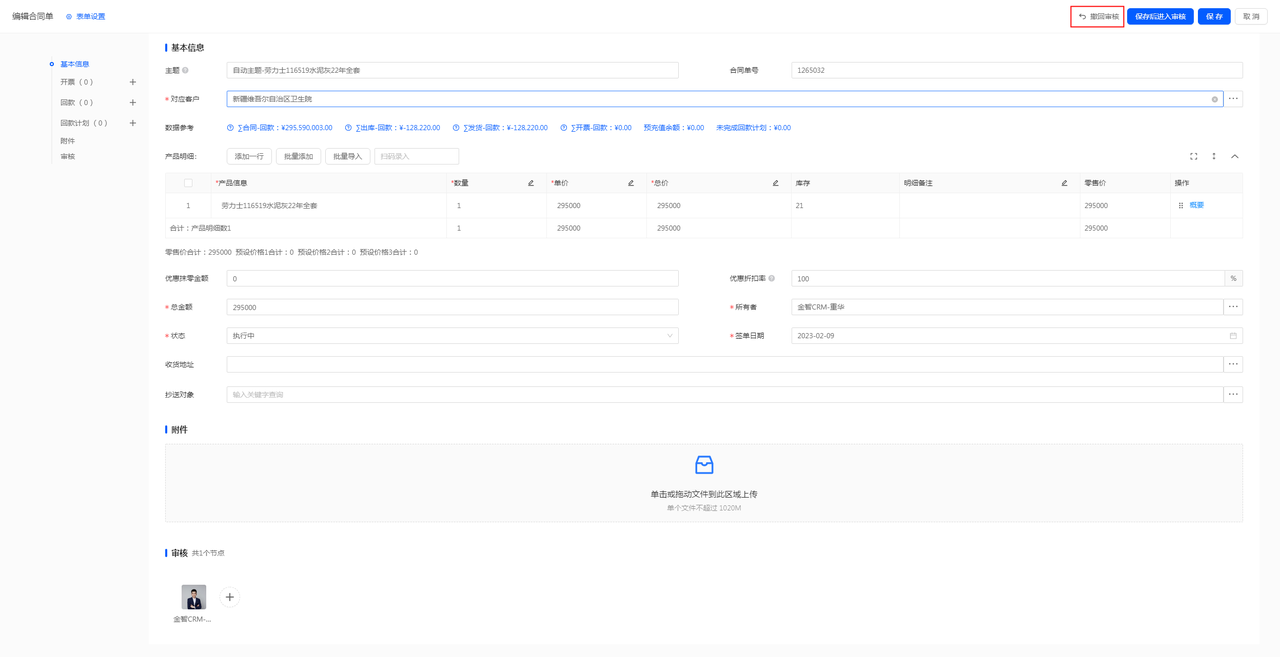Click 批量导入 button
1280x657 pixels.
click(x=347, y=156)
